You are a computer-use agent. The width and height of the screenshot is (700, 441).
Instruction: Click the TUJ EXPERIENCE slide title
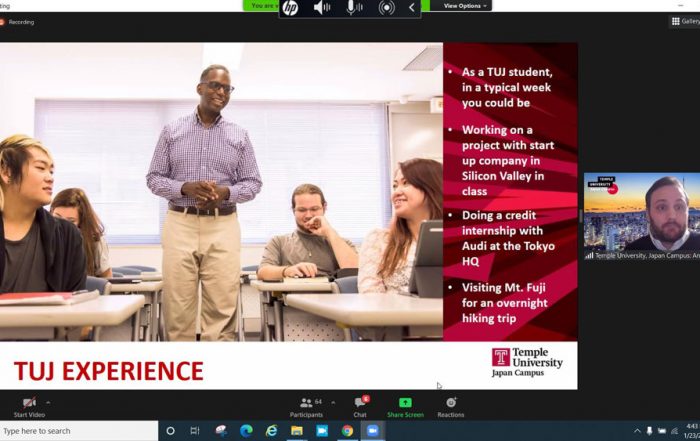[x=109, y=371]
